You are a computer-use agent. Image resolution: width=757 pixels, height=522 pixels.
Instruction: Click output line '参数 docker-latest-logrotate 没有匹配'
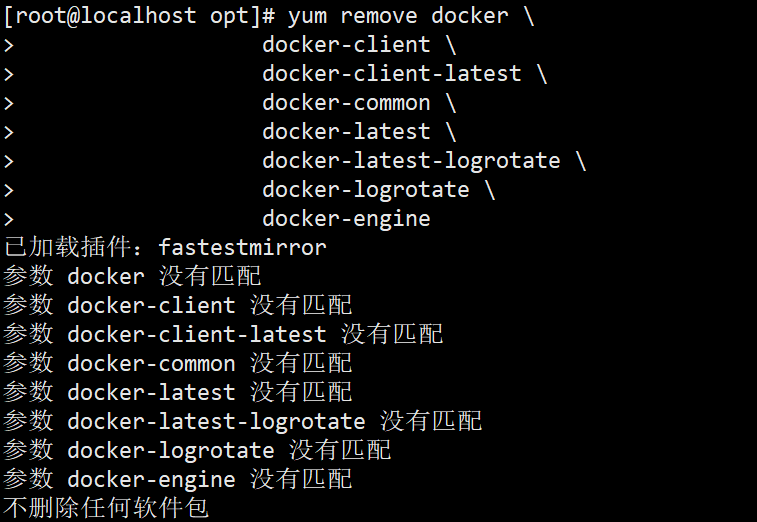click(243, 421)
